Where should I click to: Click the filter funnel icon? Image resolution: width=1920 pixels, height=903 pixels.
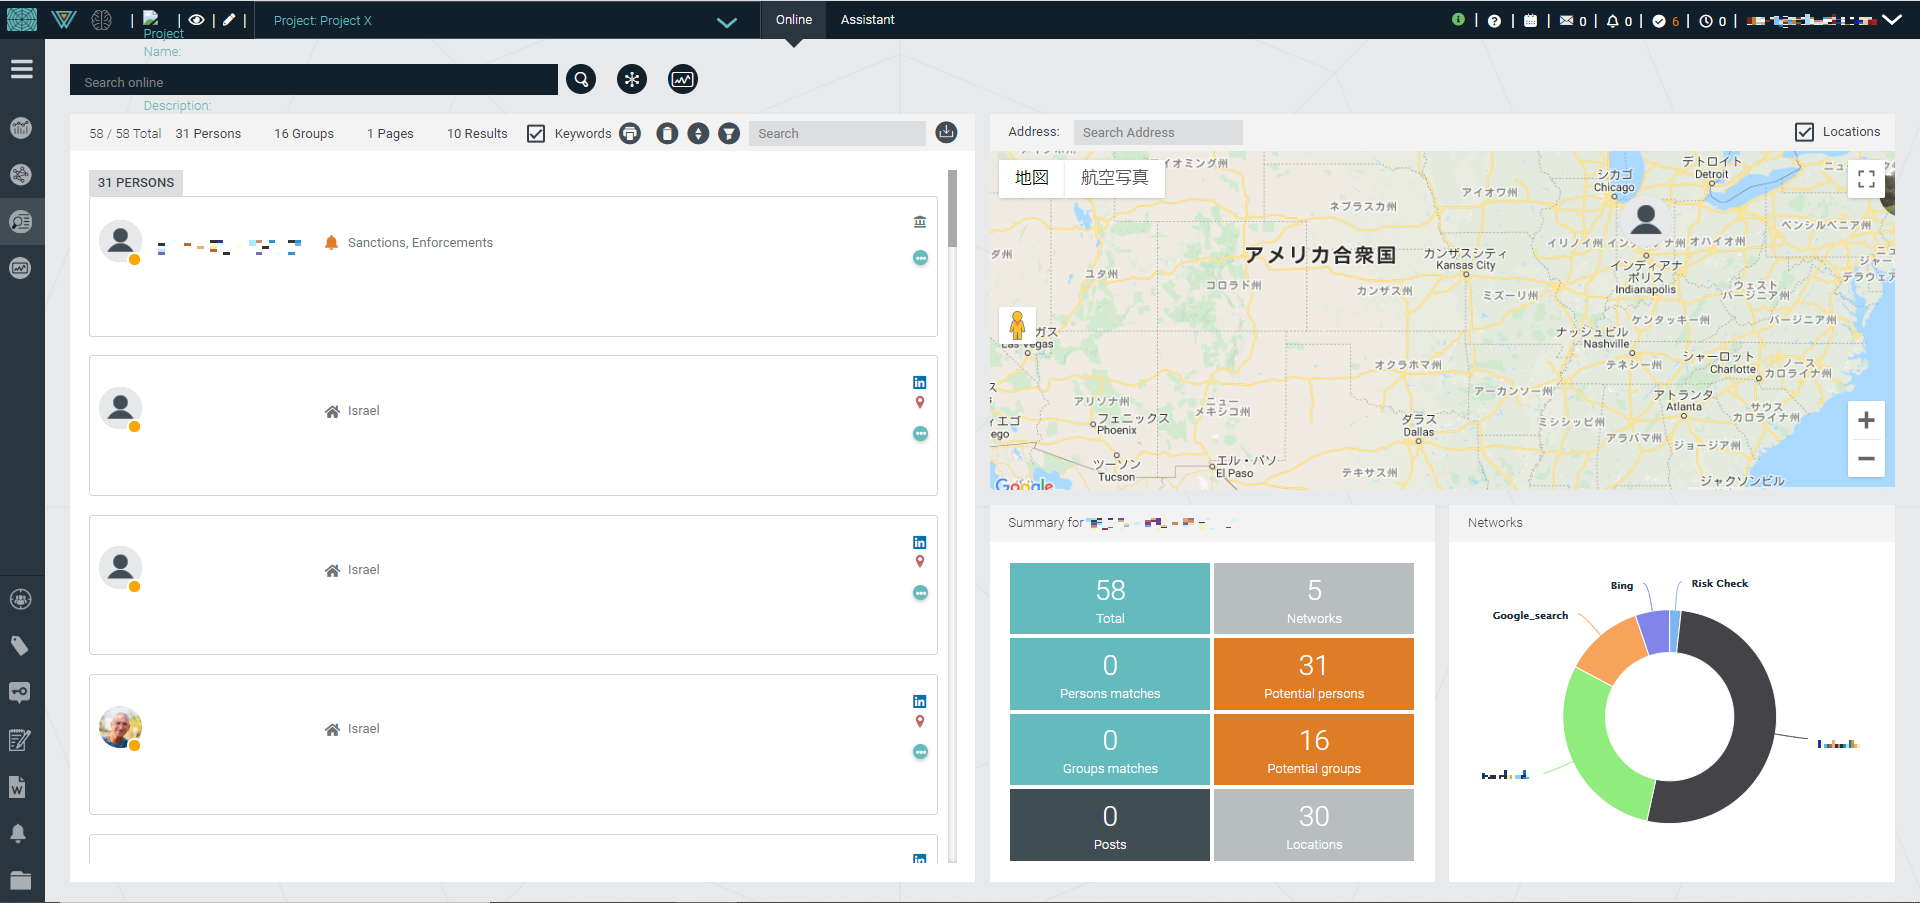(x=729, y=133)
